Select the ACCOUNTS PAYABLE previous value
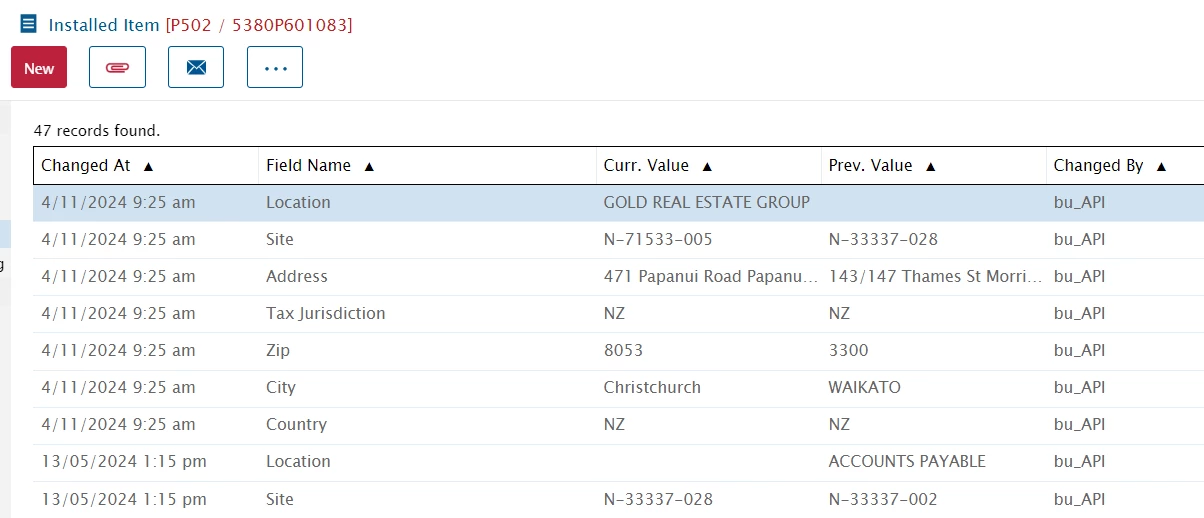 point(907,461)
